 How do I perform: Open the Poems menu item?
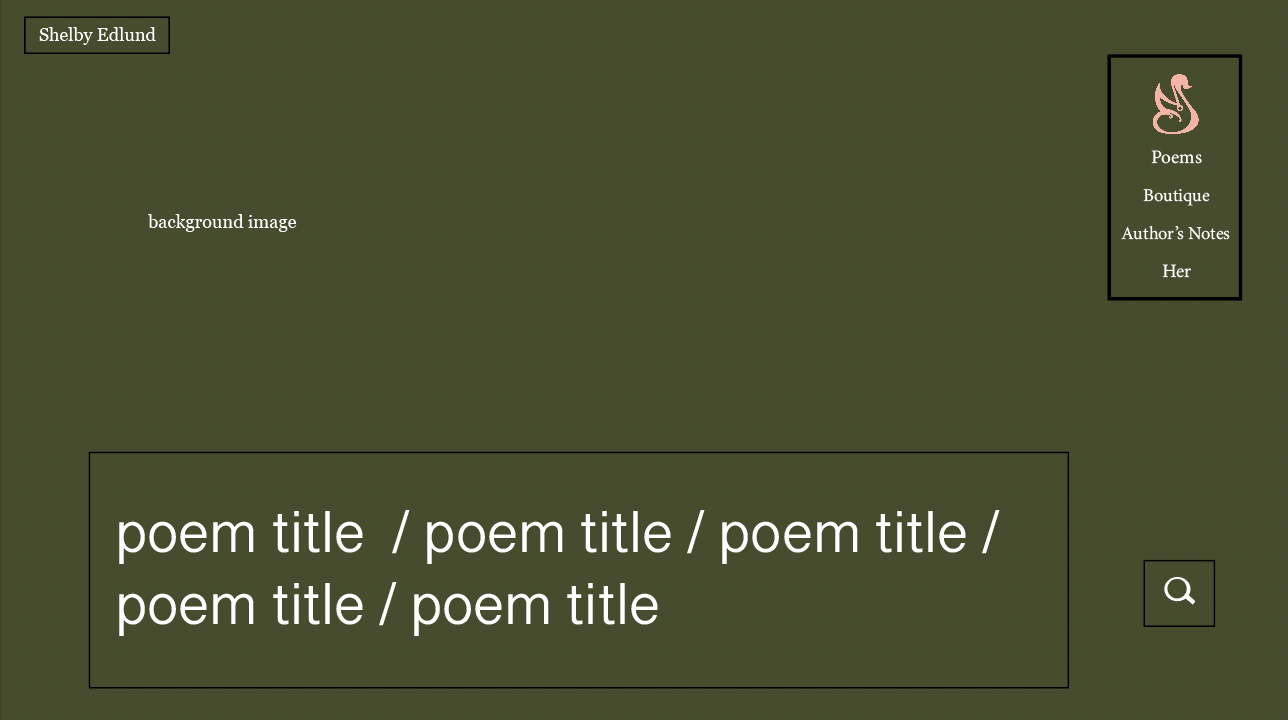pos(1176,157)
